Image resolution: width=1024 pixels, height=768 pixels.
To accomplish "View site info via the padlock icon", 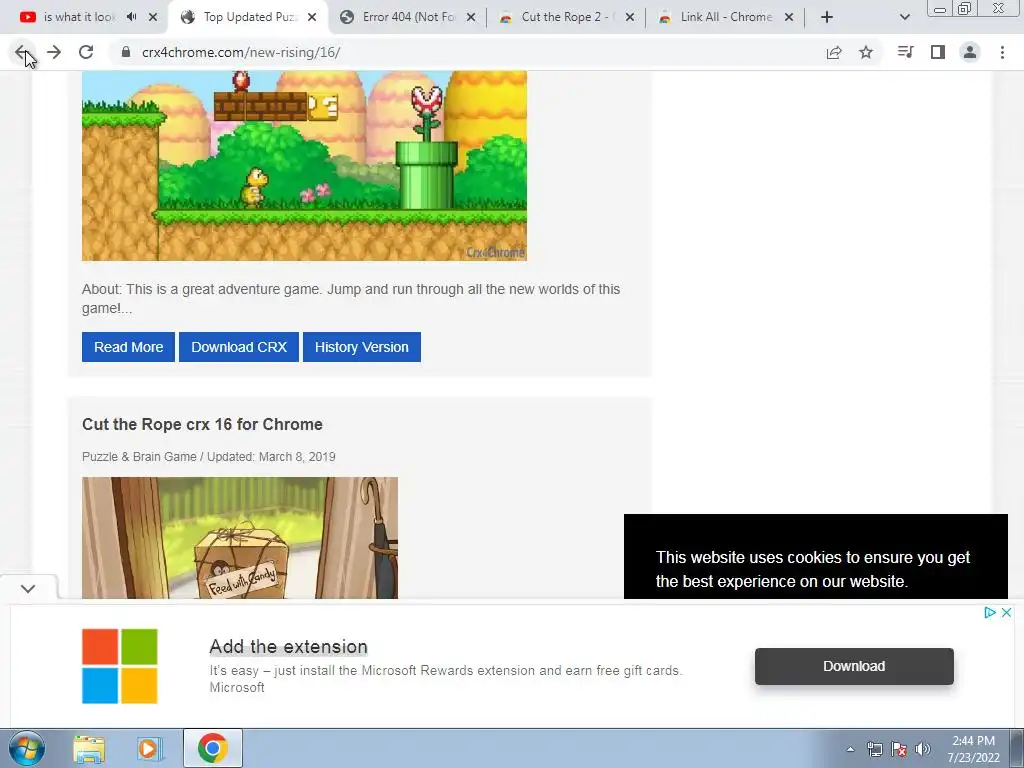I will click(126, 52).
